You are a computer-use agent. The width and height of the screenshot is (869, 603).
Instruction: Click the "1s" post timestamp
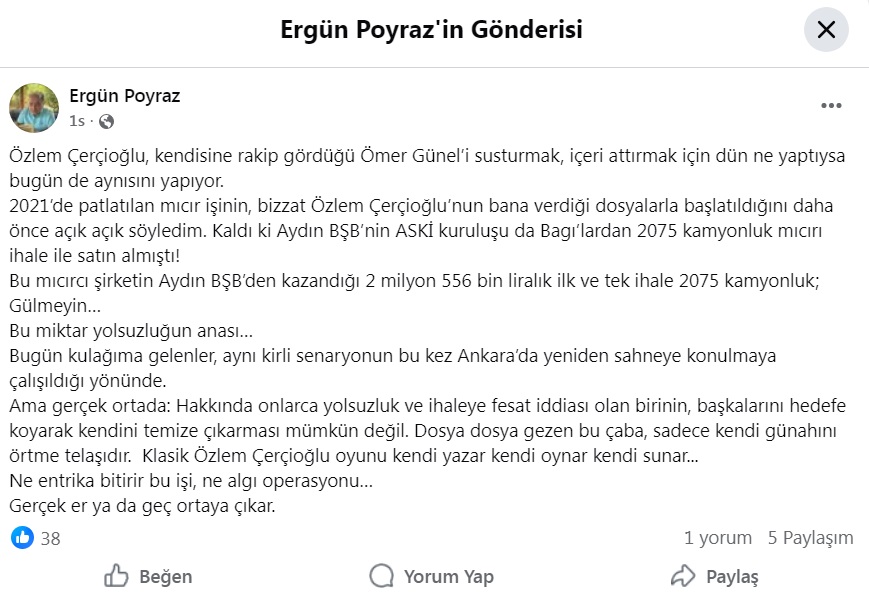coord(77,121)
